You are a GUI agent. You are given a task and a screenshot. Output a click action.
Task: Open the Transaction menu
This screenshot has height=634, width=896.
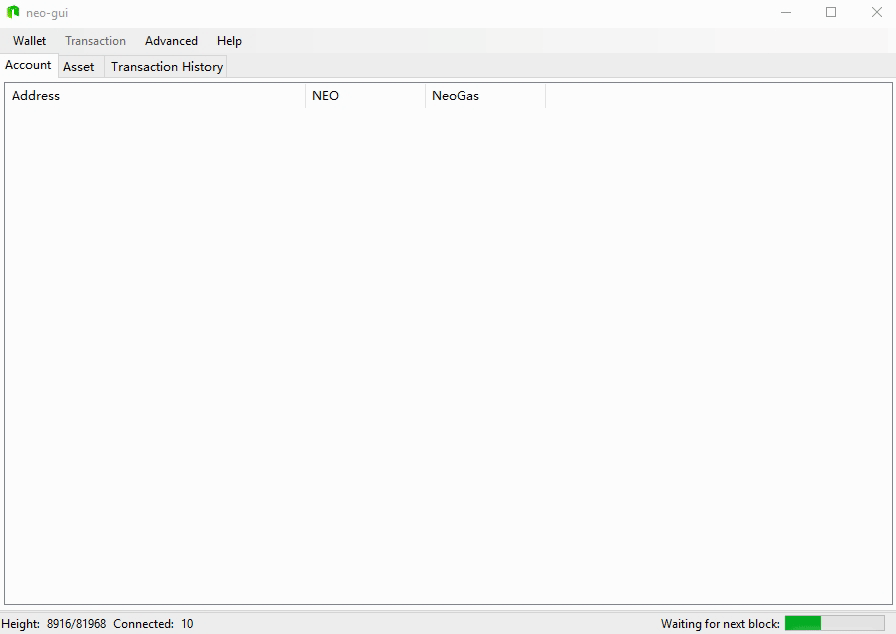95,41
